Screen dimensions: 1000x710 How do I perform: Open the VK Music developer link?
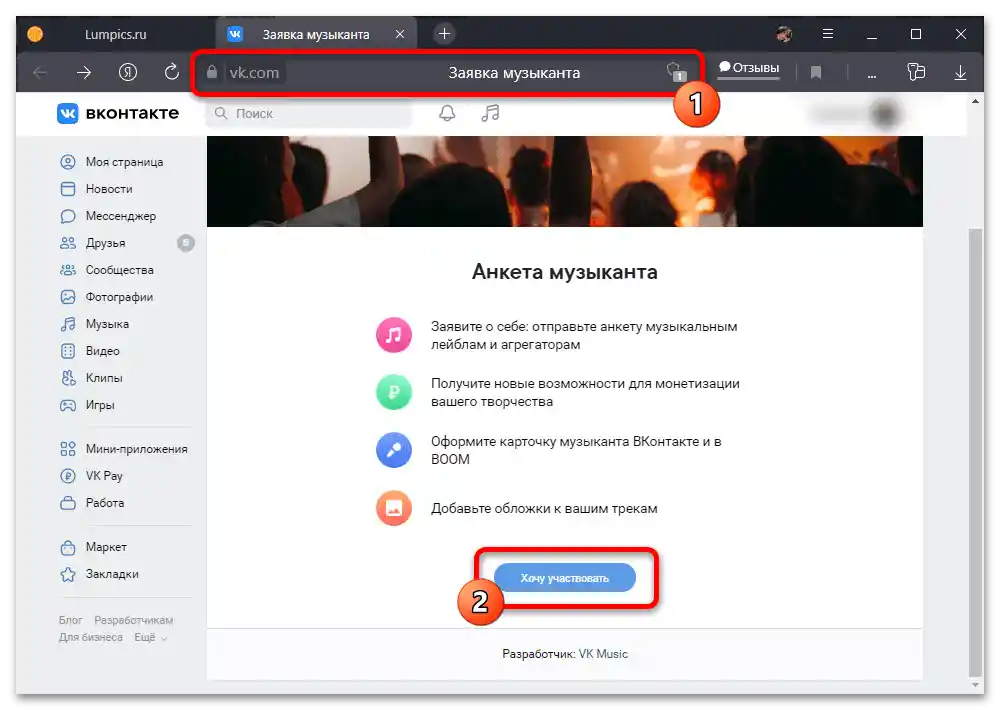[603, 654]
